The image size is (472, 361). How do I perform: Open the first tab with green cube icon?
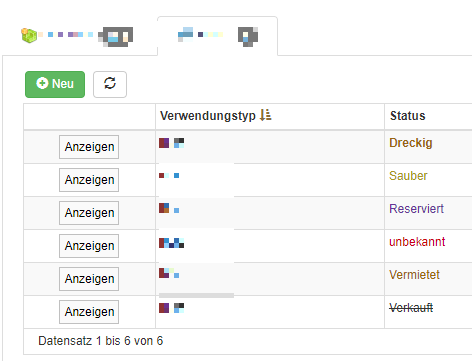[x=77, y=36]
